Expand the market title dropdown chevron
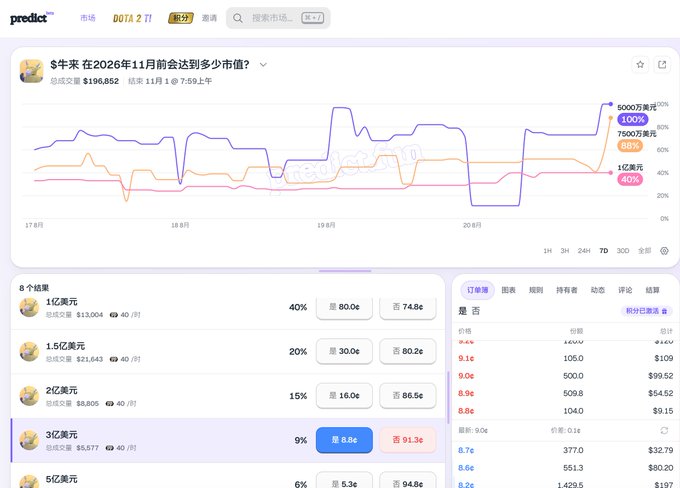The width and height of the screenshot is (680, 488). tap(263, 65)
